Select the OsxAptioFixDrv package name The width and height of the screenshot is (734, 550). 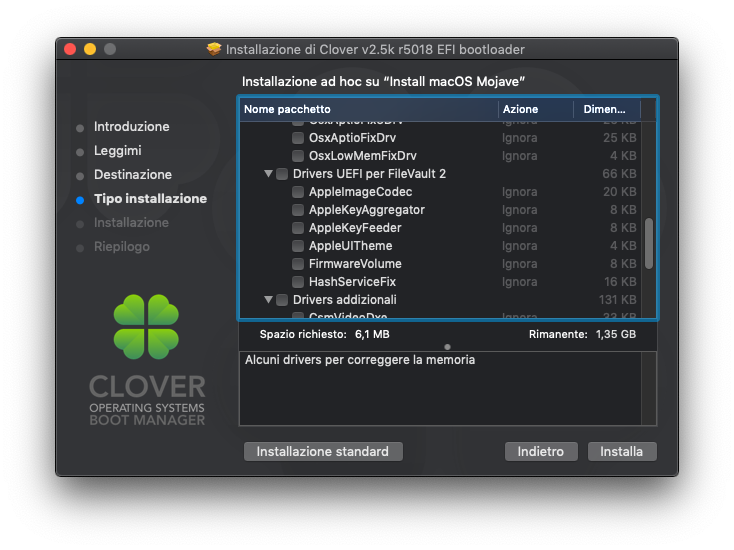(x=352, y=138)
